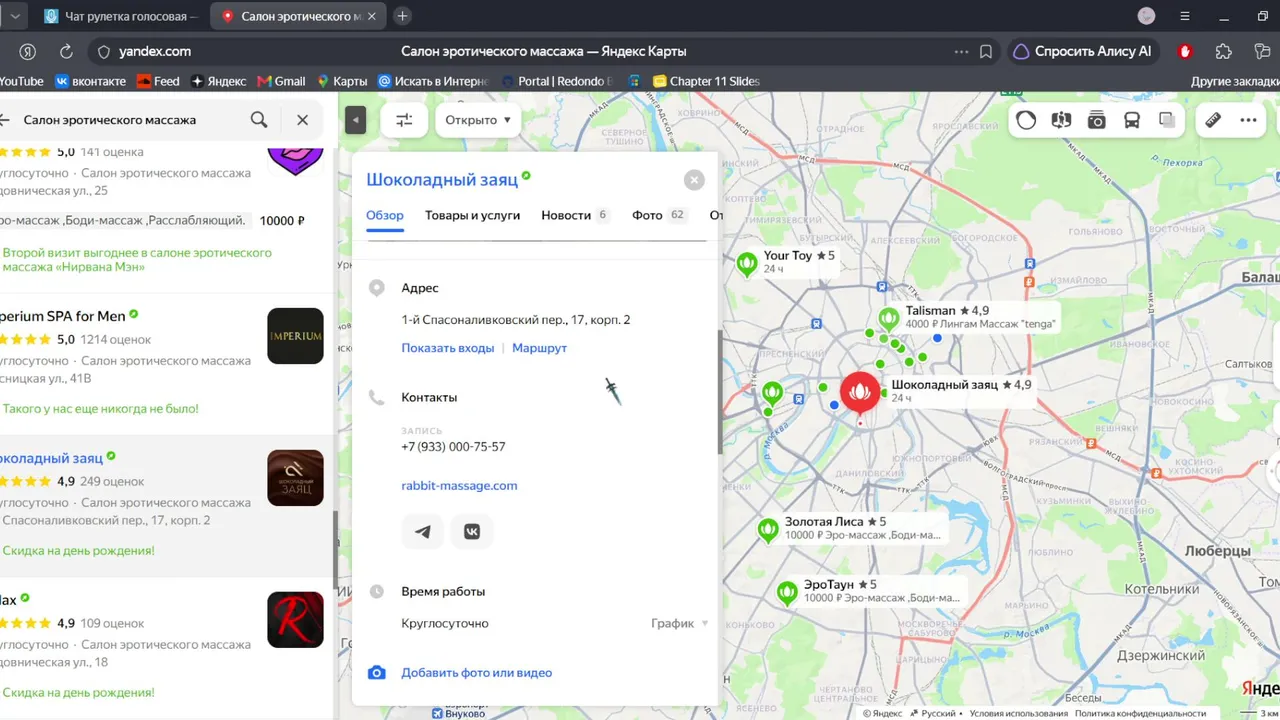Select the ЭроТаун map marker
1280x720 pixels.
point(788,593)
